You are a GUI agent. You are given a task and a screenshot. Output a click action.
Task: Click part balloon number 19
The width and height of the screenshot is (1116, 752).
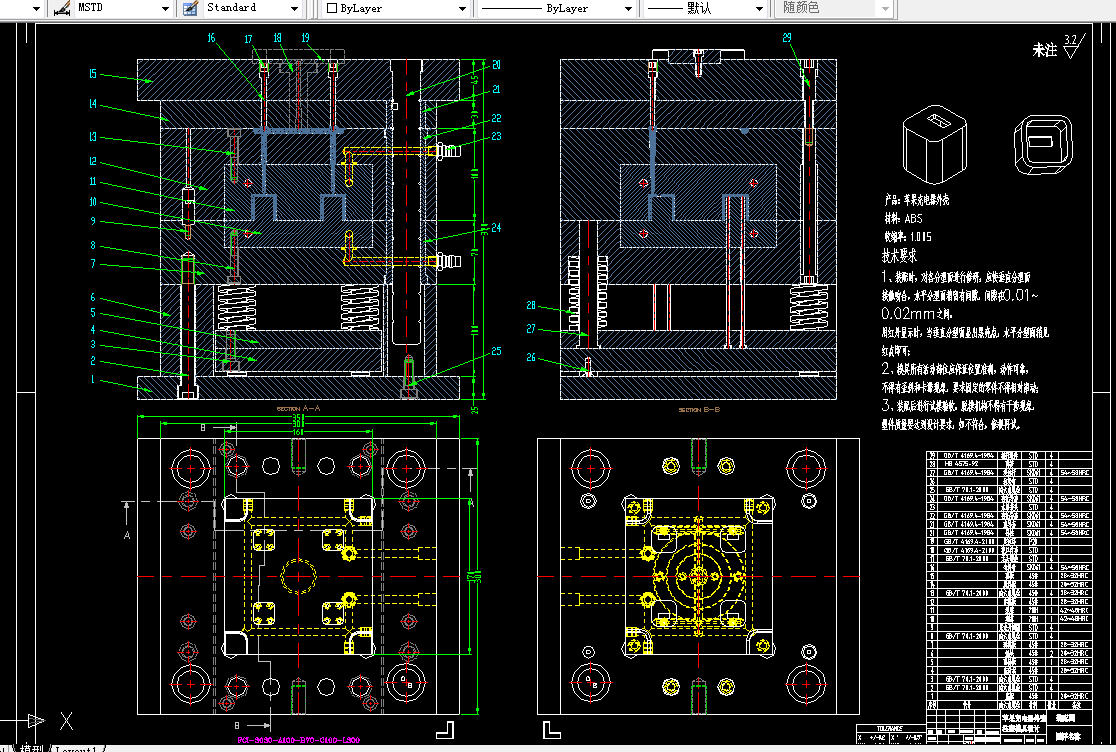point(305,38)
